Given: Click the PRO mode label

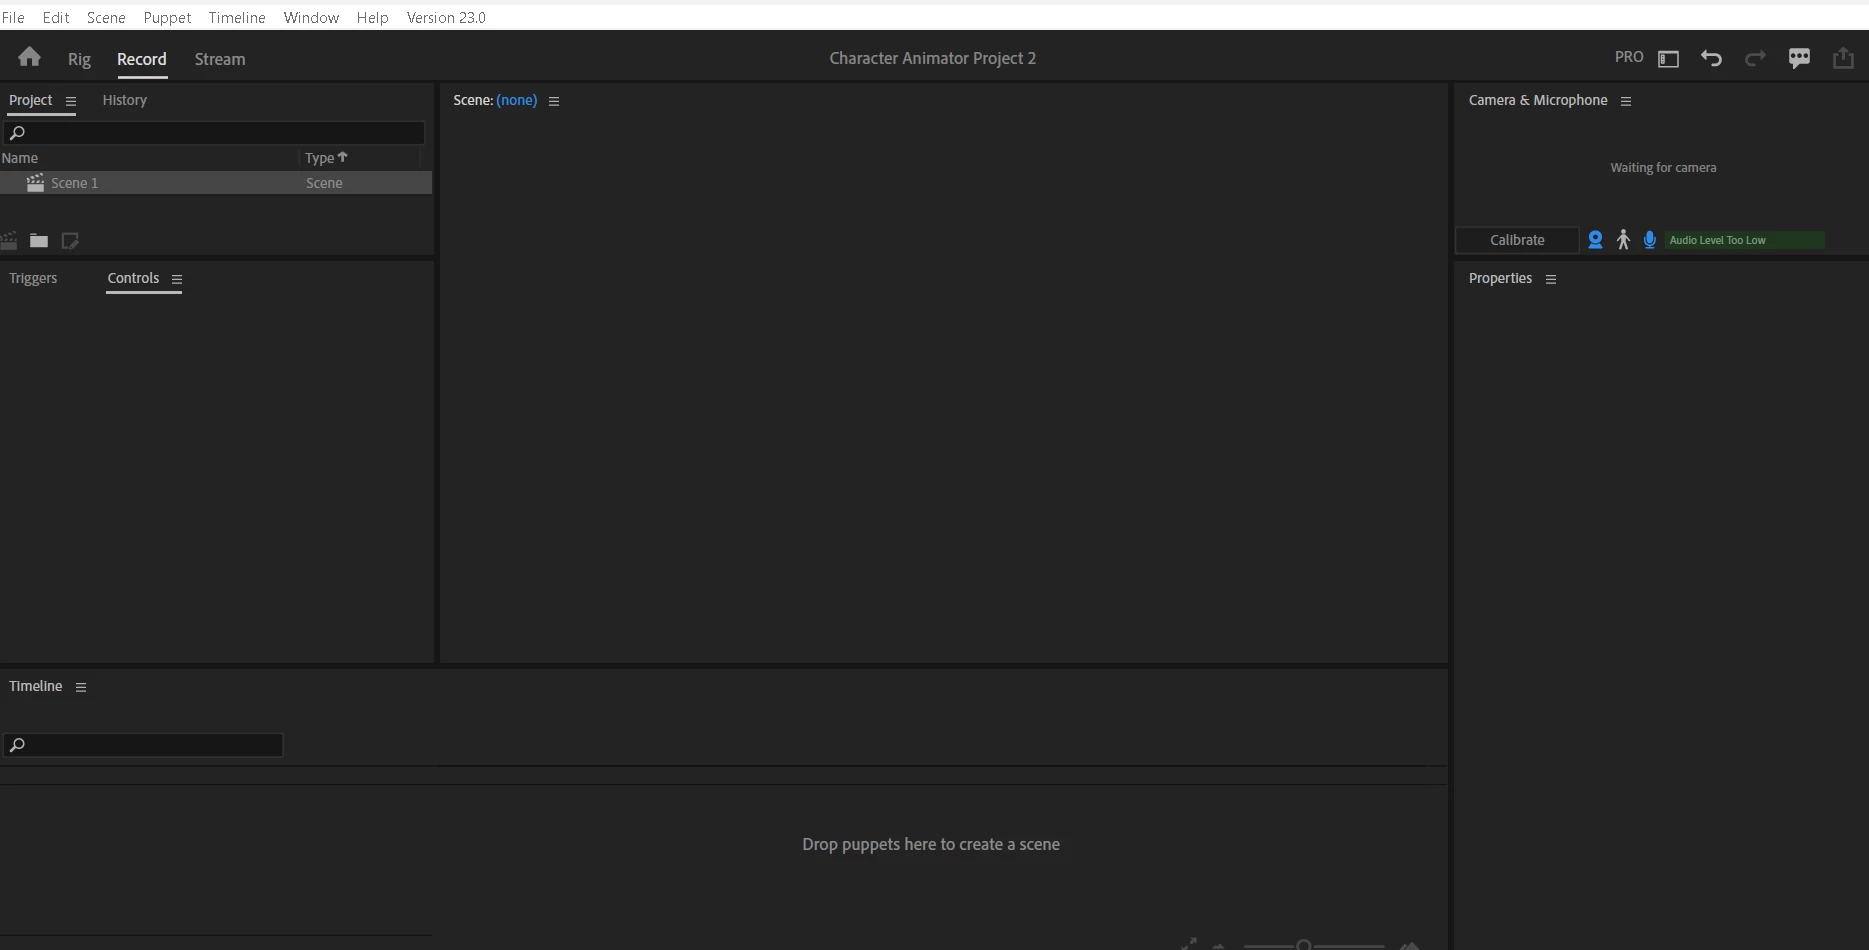Looking at the screenshot, I should pyautogui.click(x=1629, y=57).
